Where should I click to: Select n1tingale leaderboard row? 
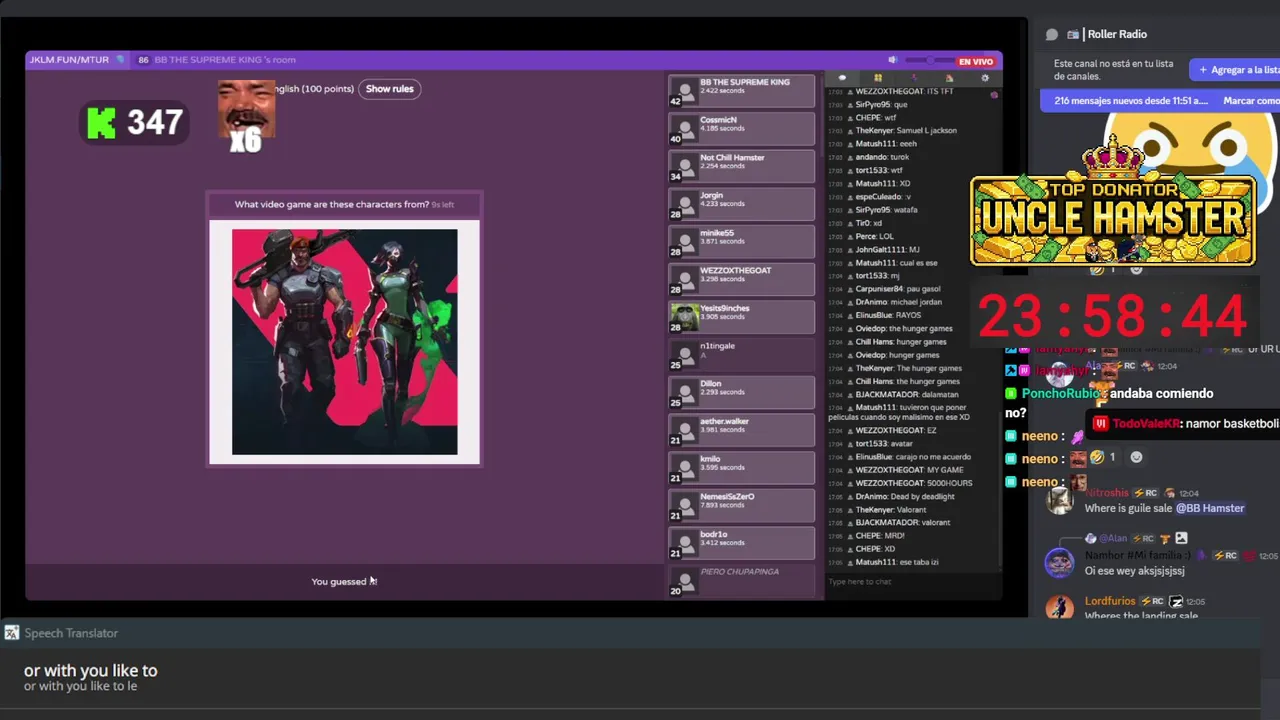[741, 354]
